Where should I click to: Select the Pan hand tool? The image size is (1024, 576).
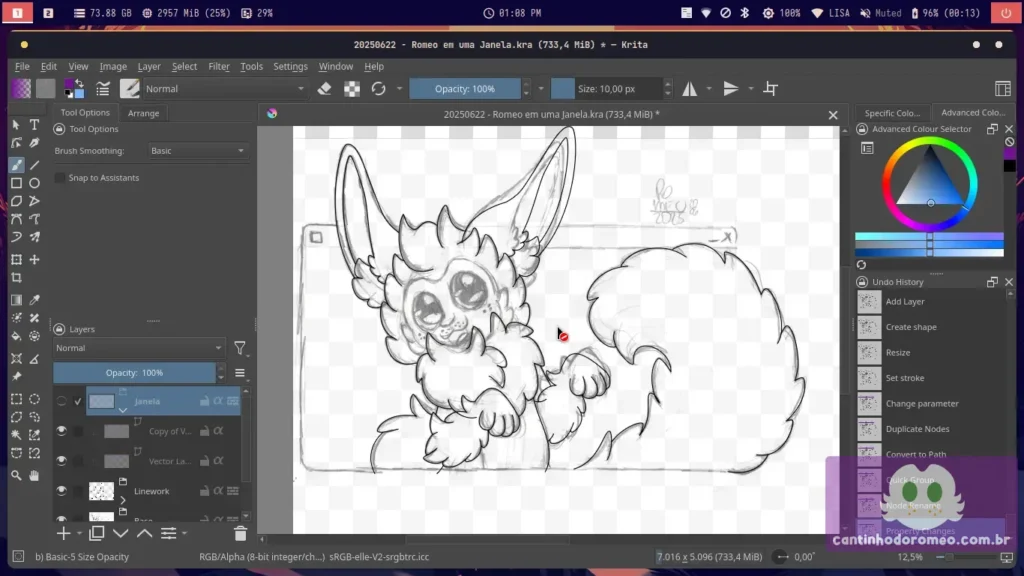(35, 476)
